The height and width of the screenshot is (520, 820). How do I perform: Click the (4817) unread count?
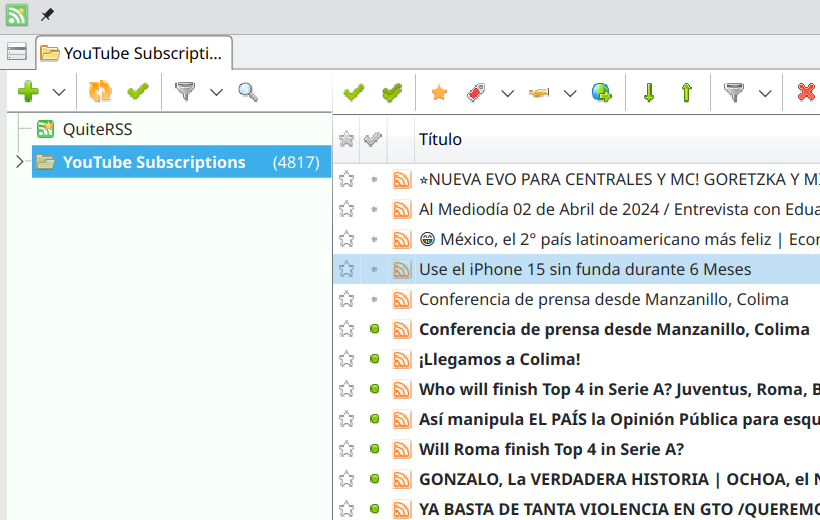(x=296, y=162)
